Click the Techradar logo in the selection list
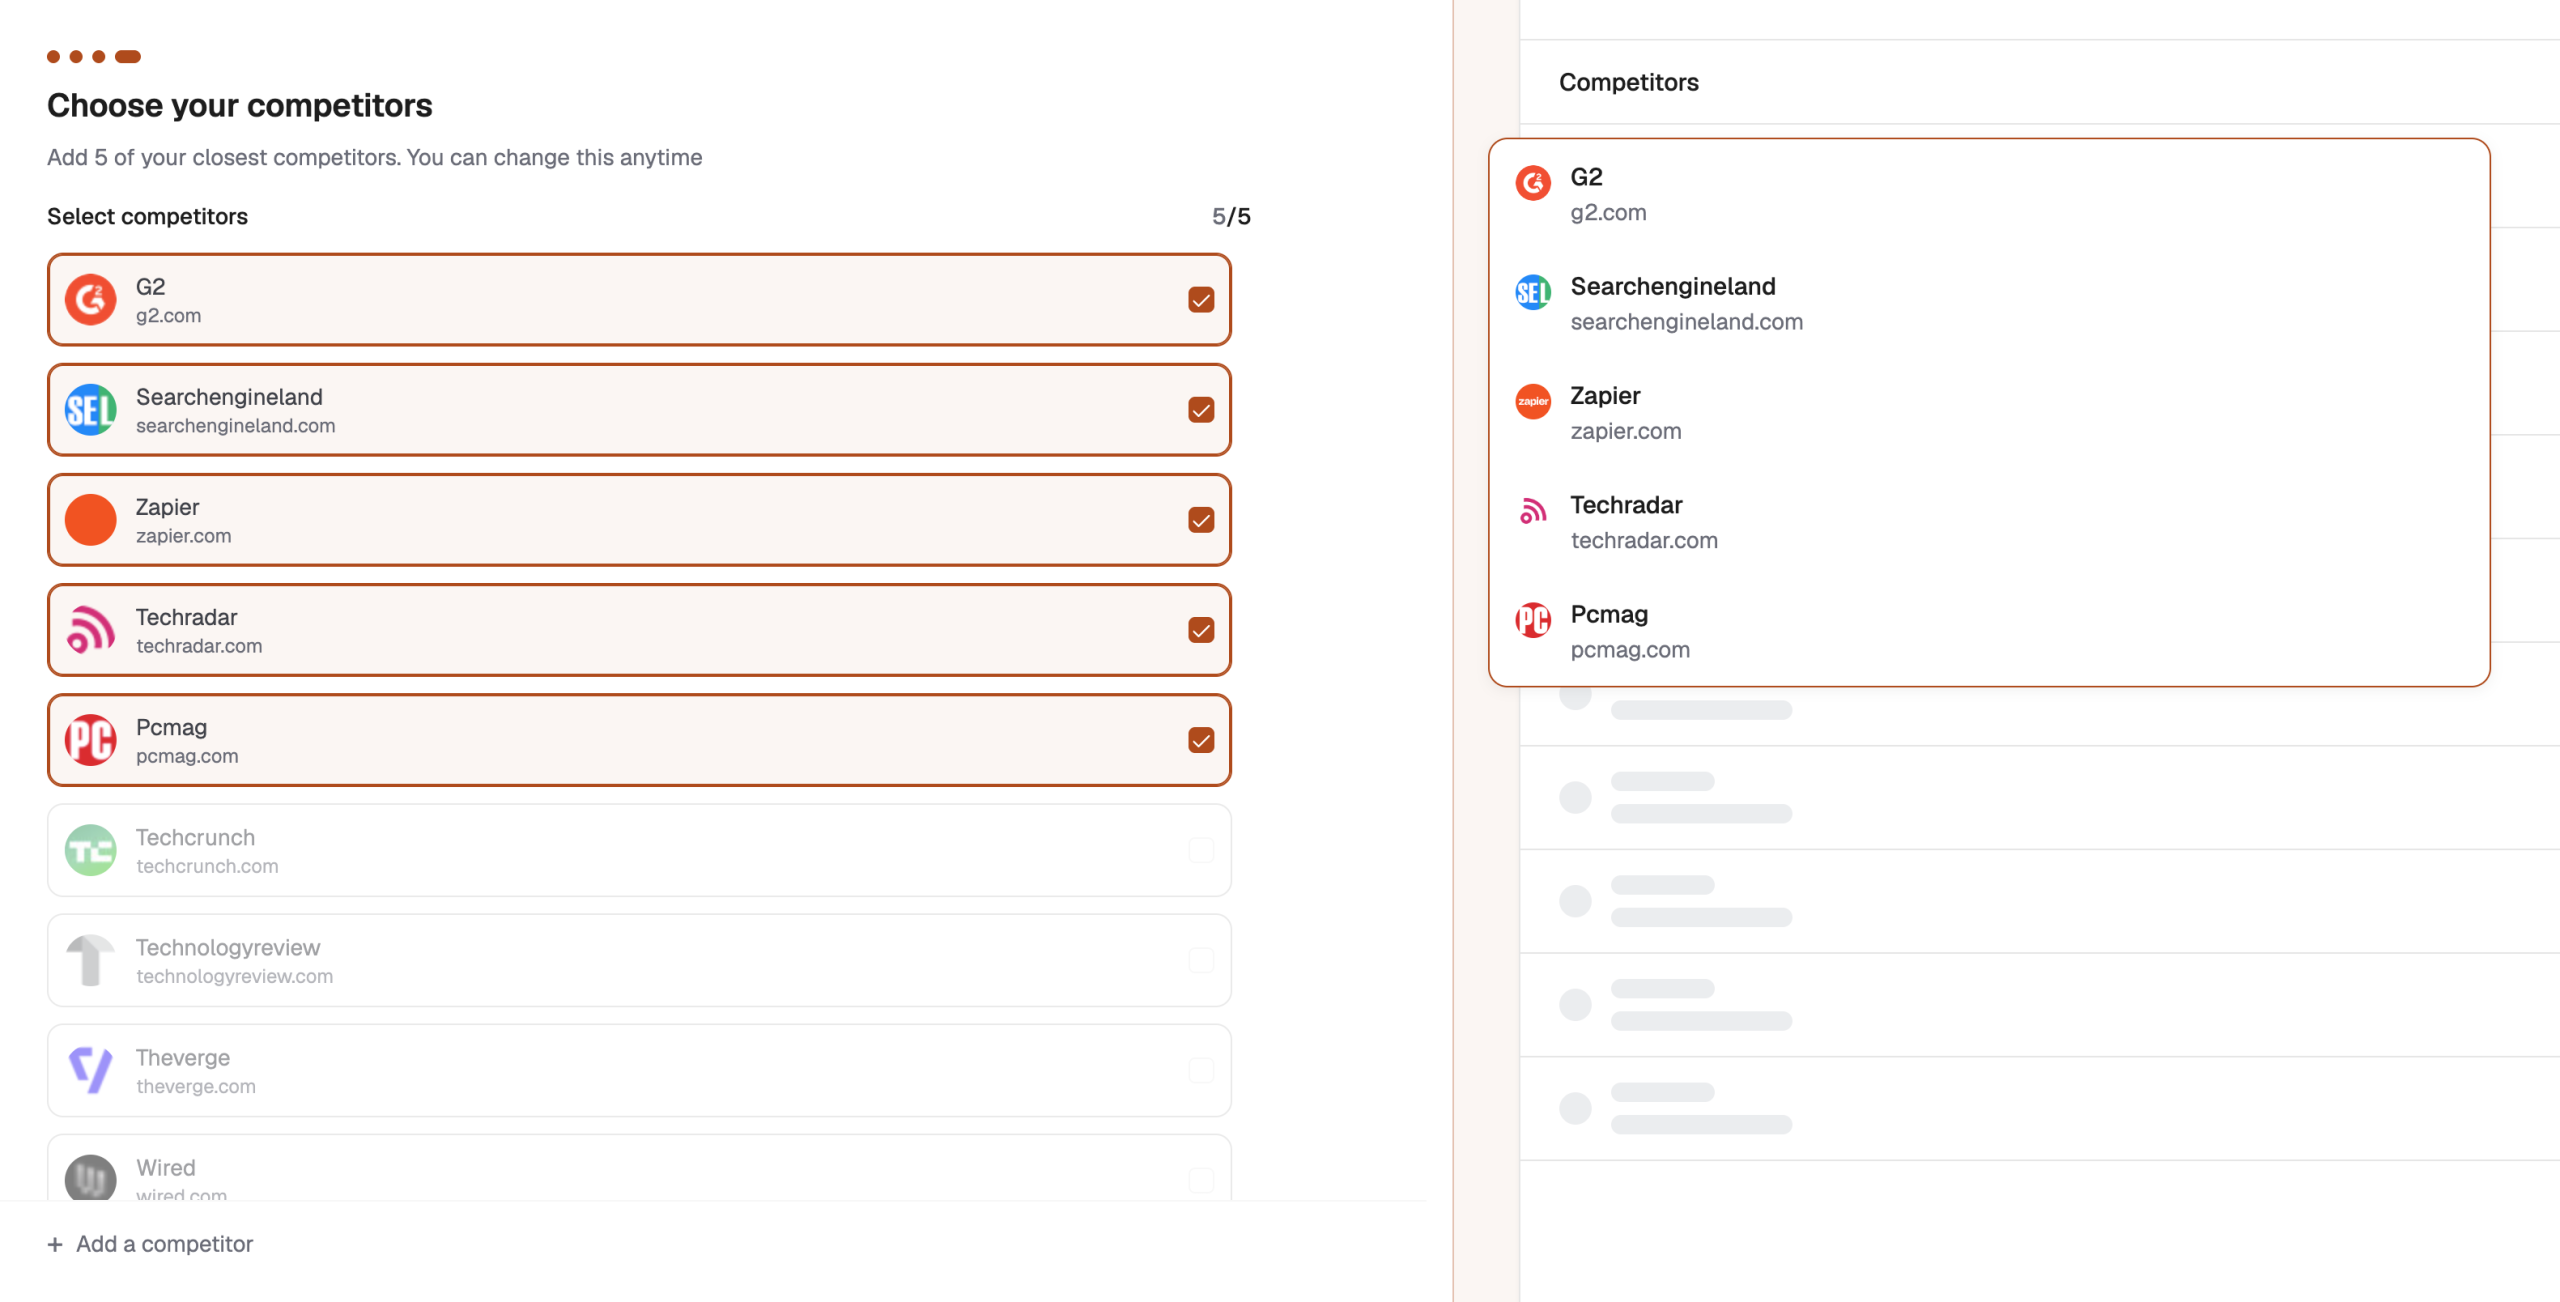The width and height of the screenshot is (2560, 1302). pyautogui.click(x=90, y=630)
